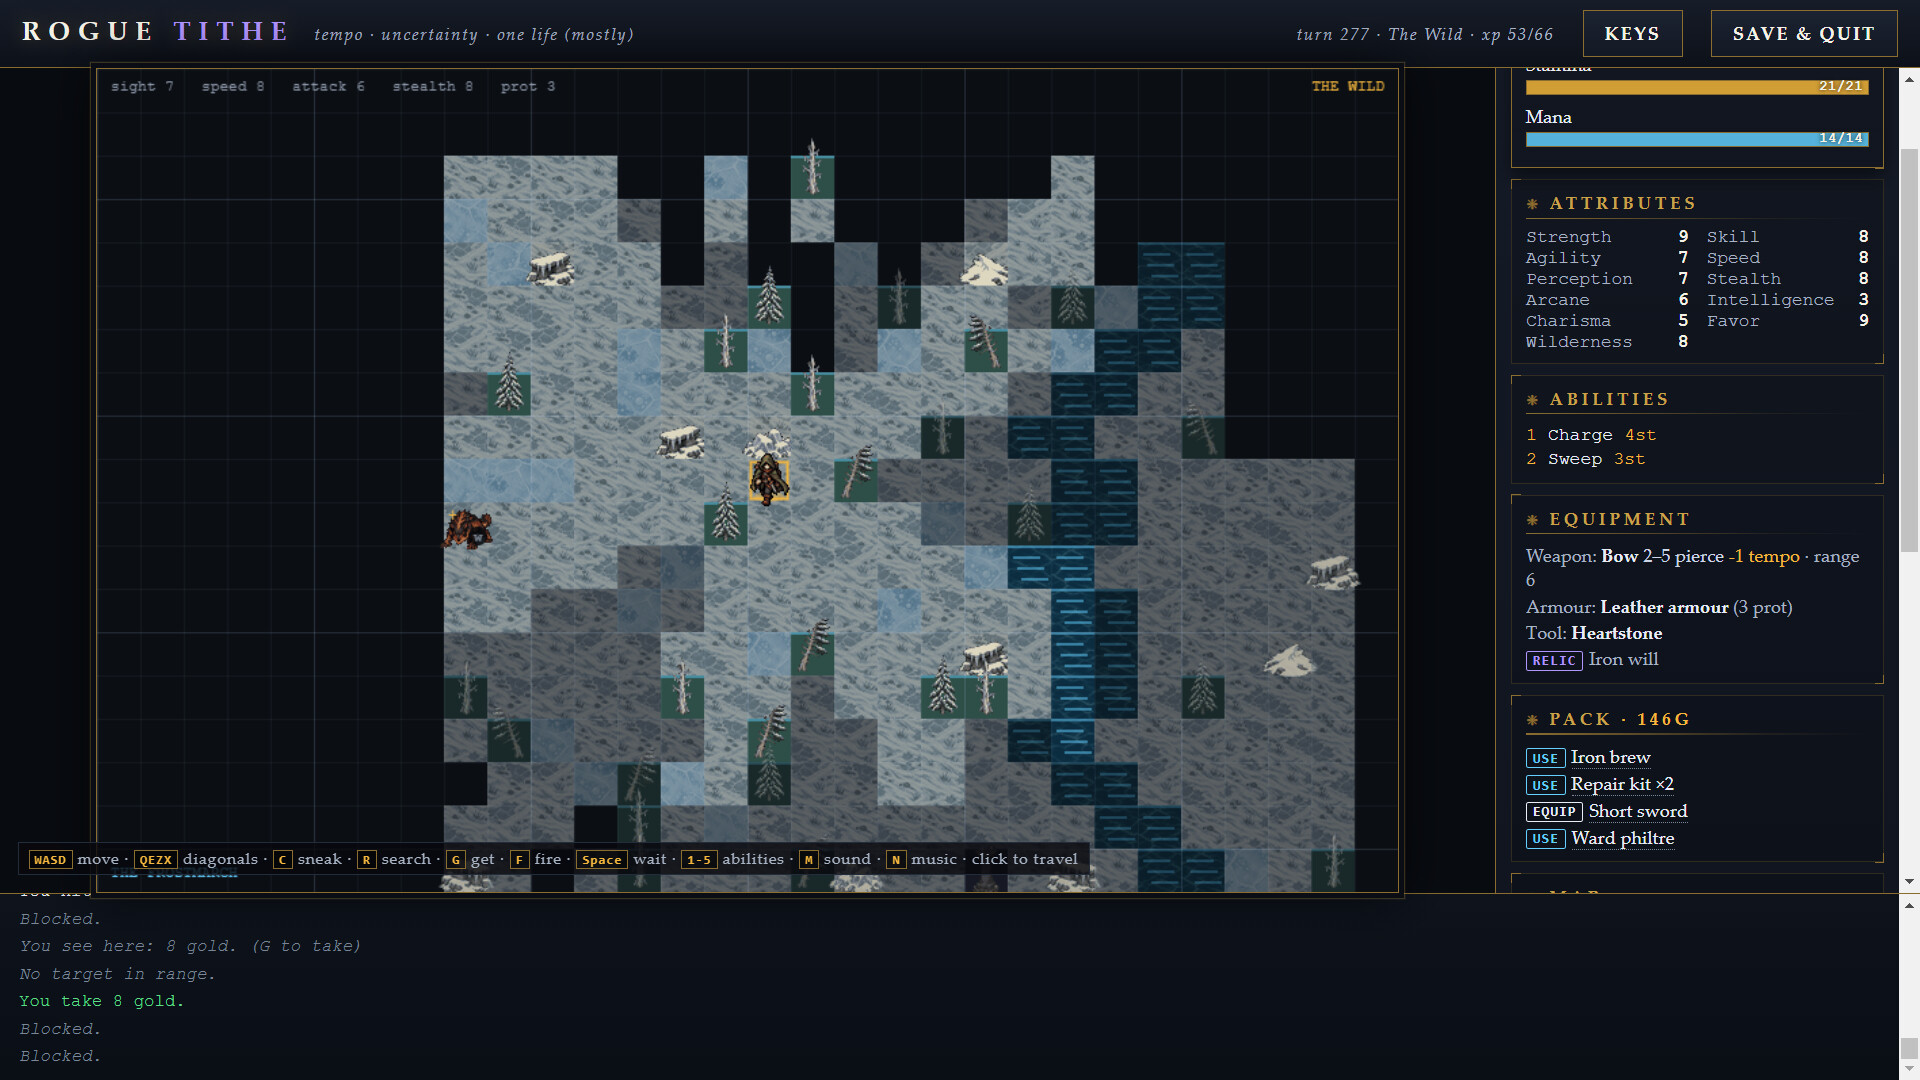Click the stump beside the lower river
Image resolution: width=1920 pixels, height=1080 pixels.
[984, 658]
